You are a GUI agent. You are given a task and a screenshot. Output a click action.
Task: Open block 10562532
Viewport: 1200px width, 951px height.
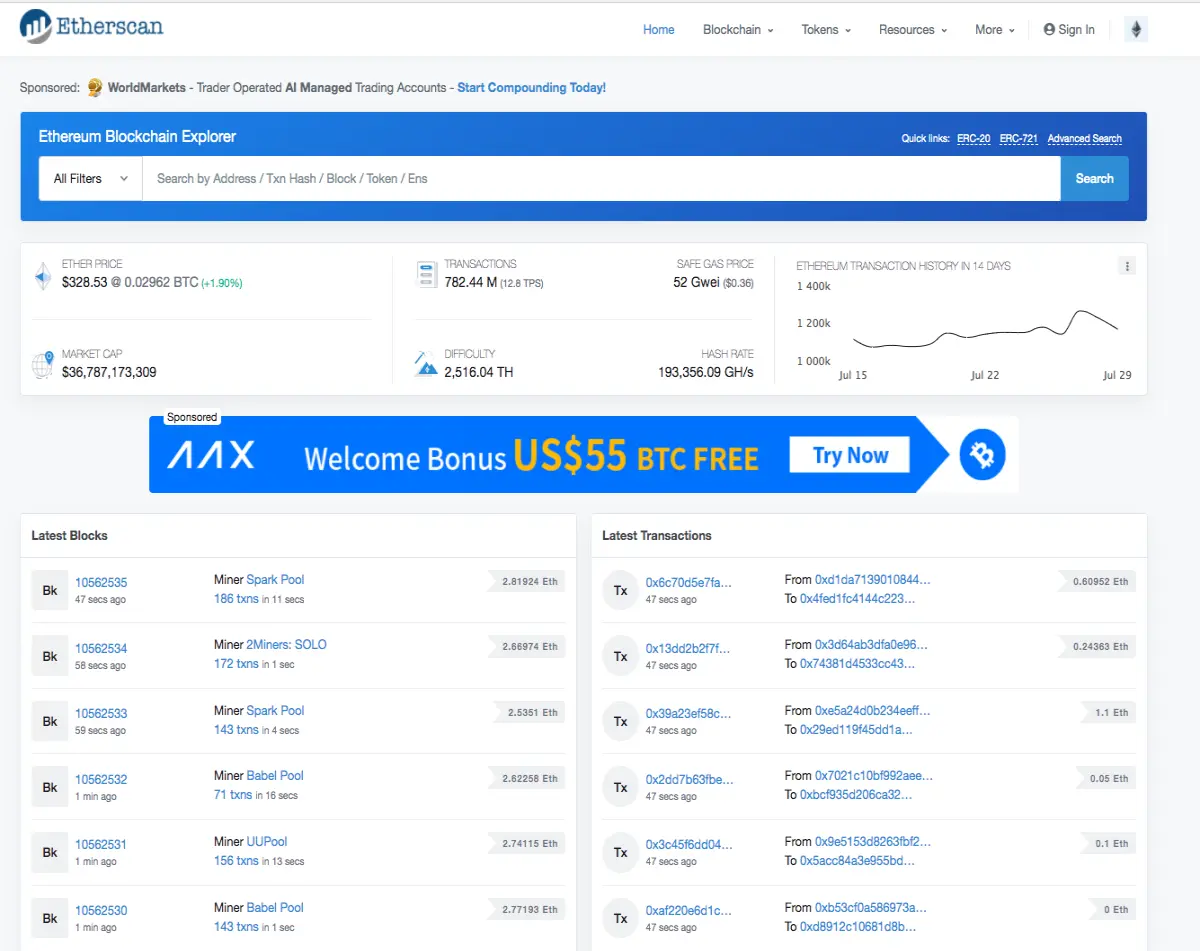coord(101,780)
